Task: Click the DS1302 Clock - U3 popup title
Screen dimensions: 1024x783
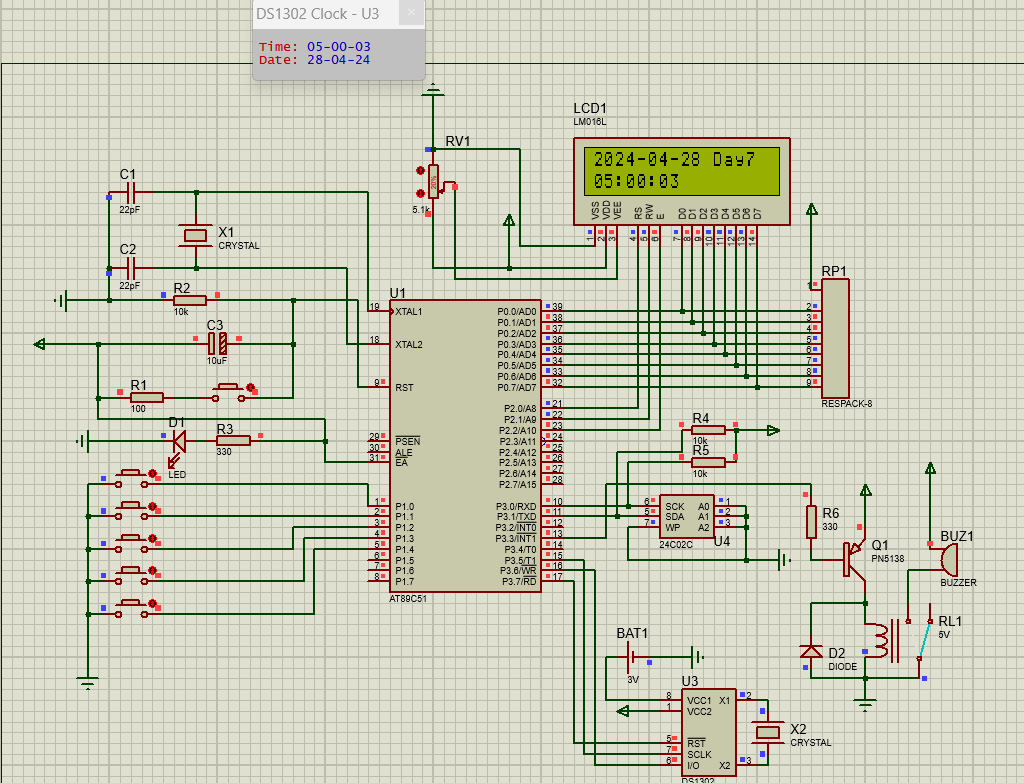Action: (317, 14)
